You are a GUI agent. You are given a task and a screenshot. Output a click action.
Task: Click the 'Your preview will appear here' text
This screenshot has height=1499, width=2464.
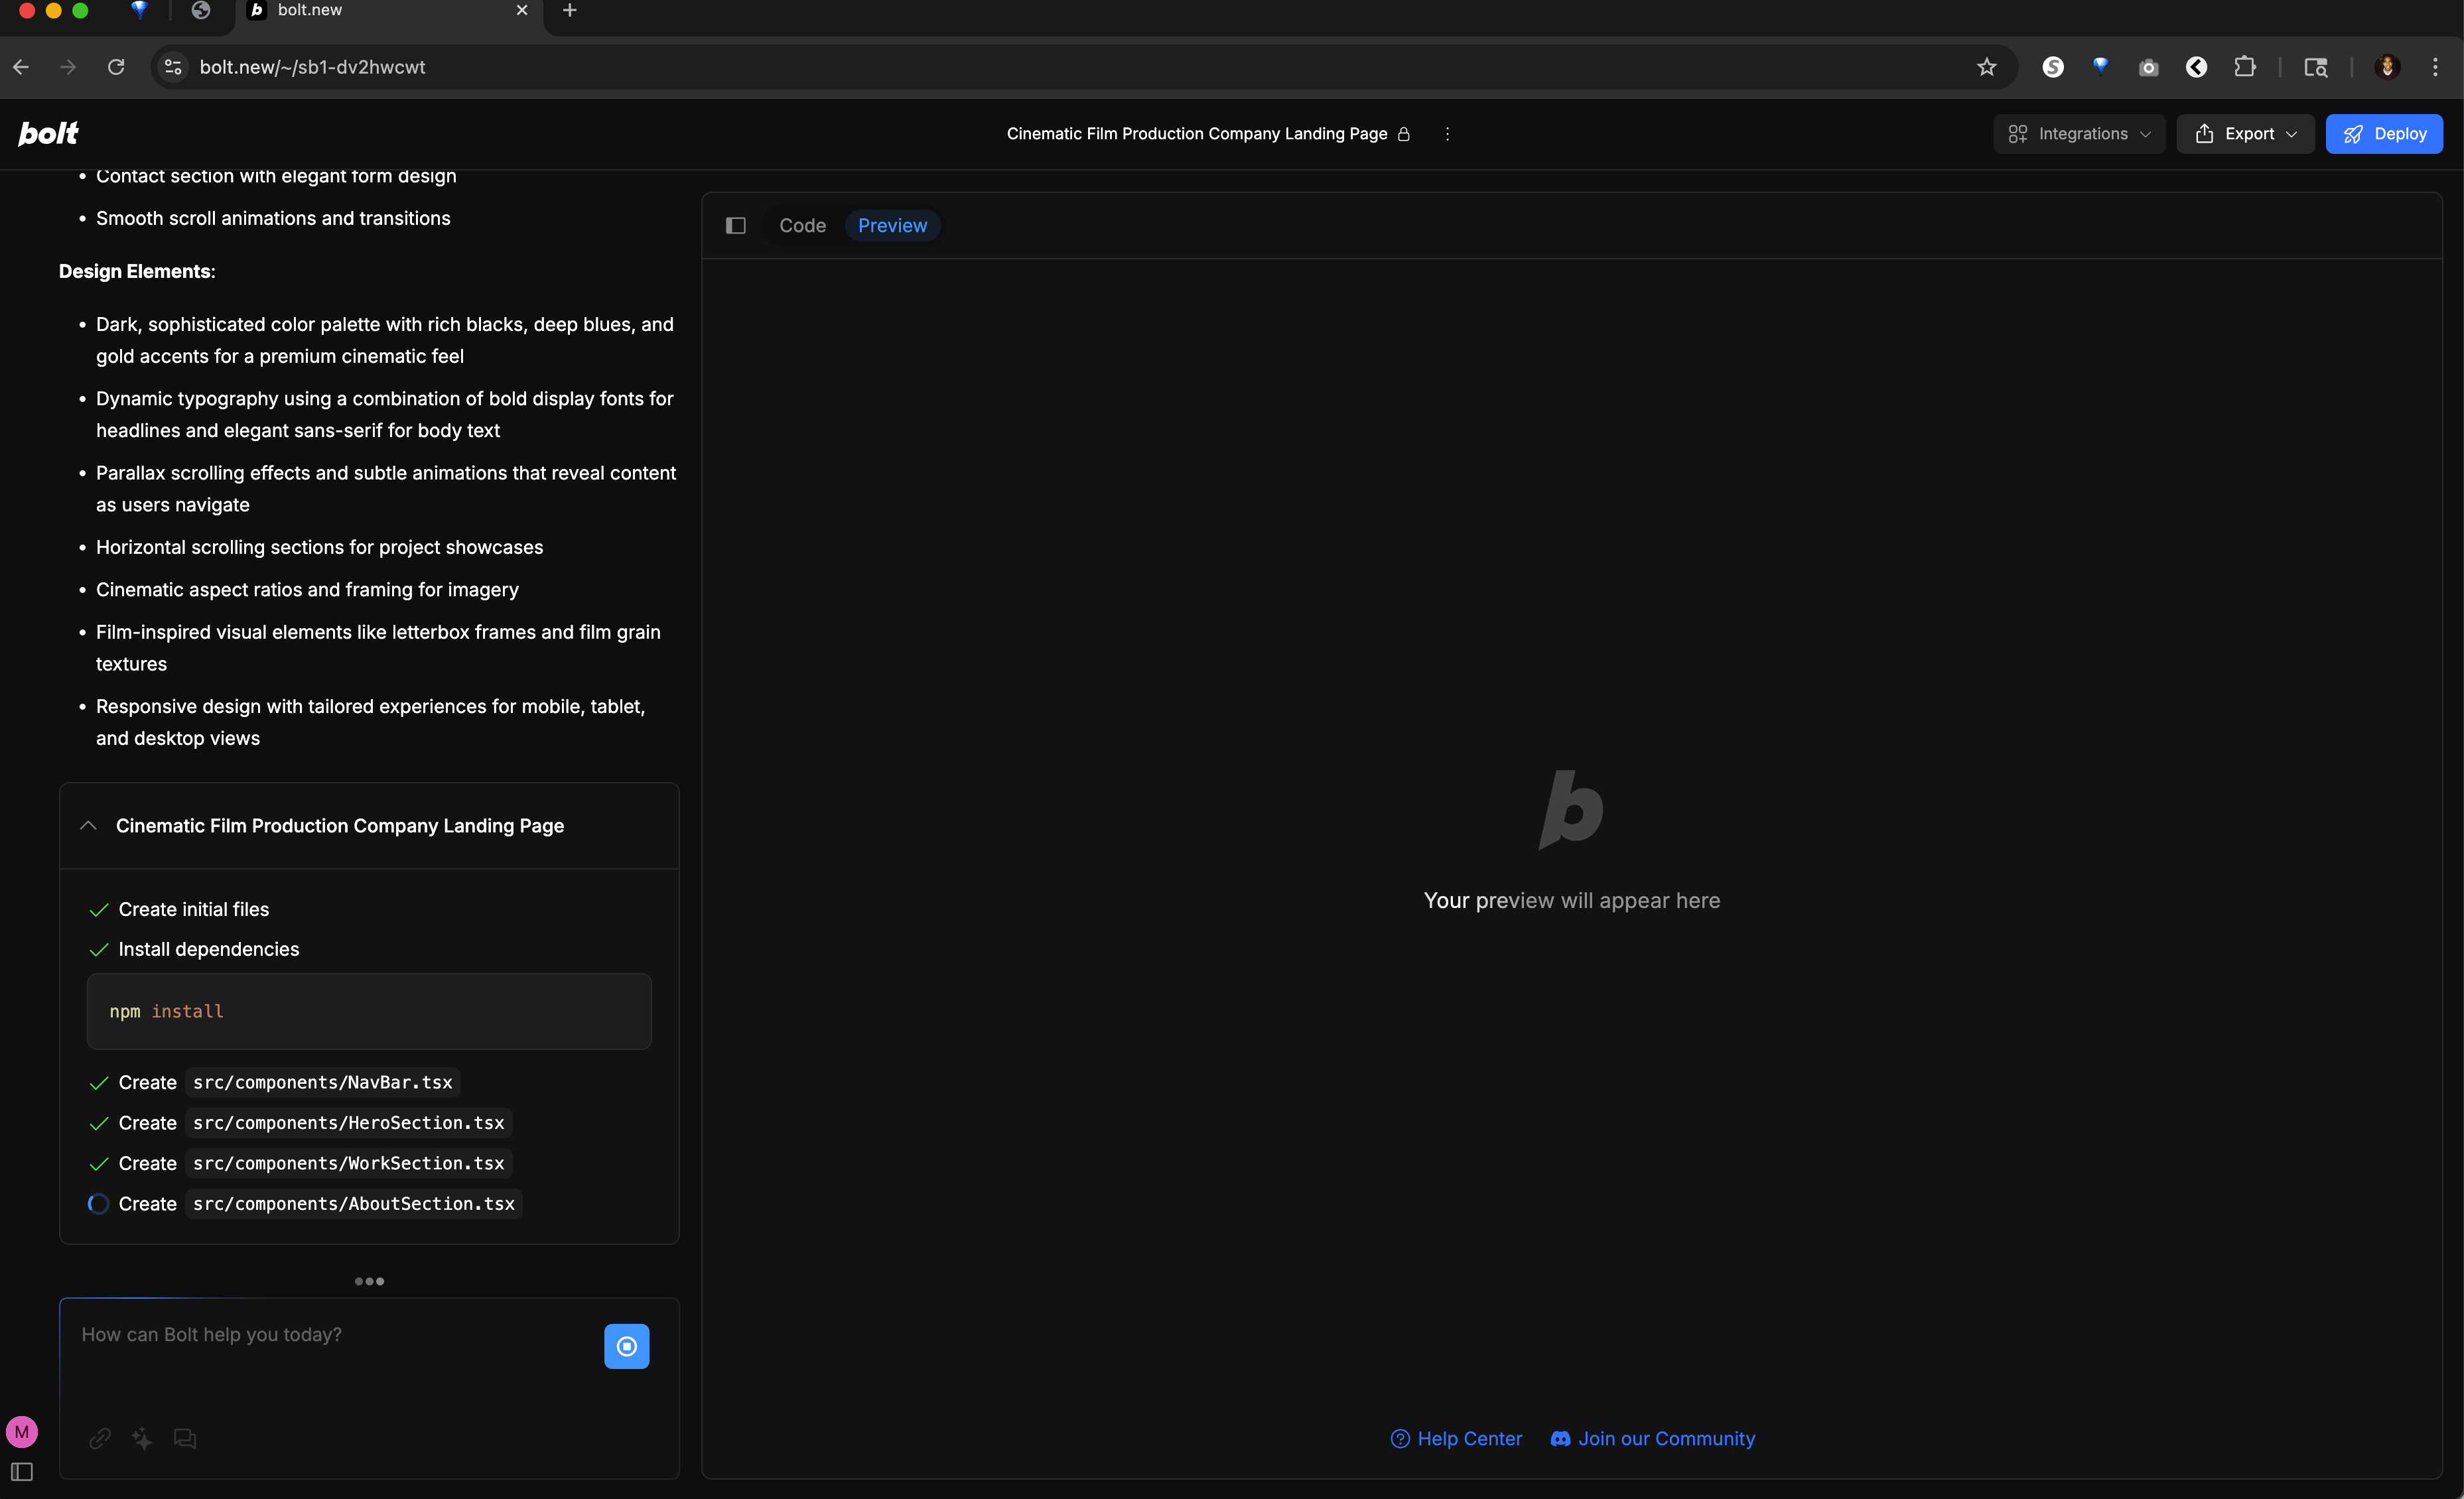[x=1571, y=901]
